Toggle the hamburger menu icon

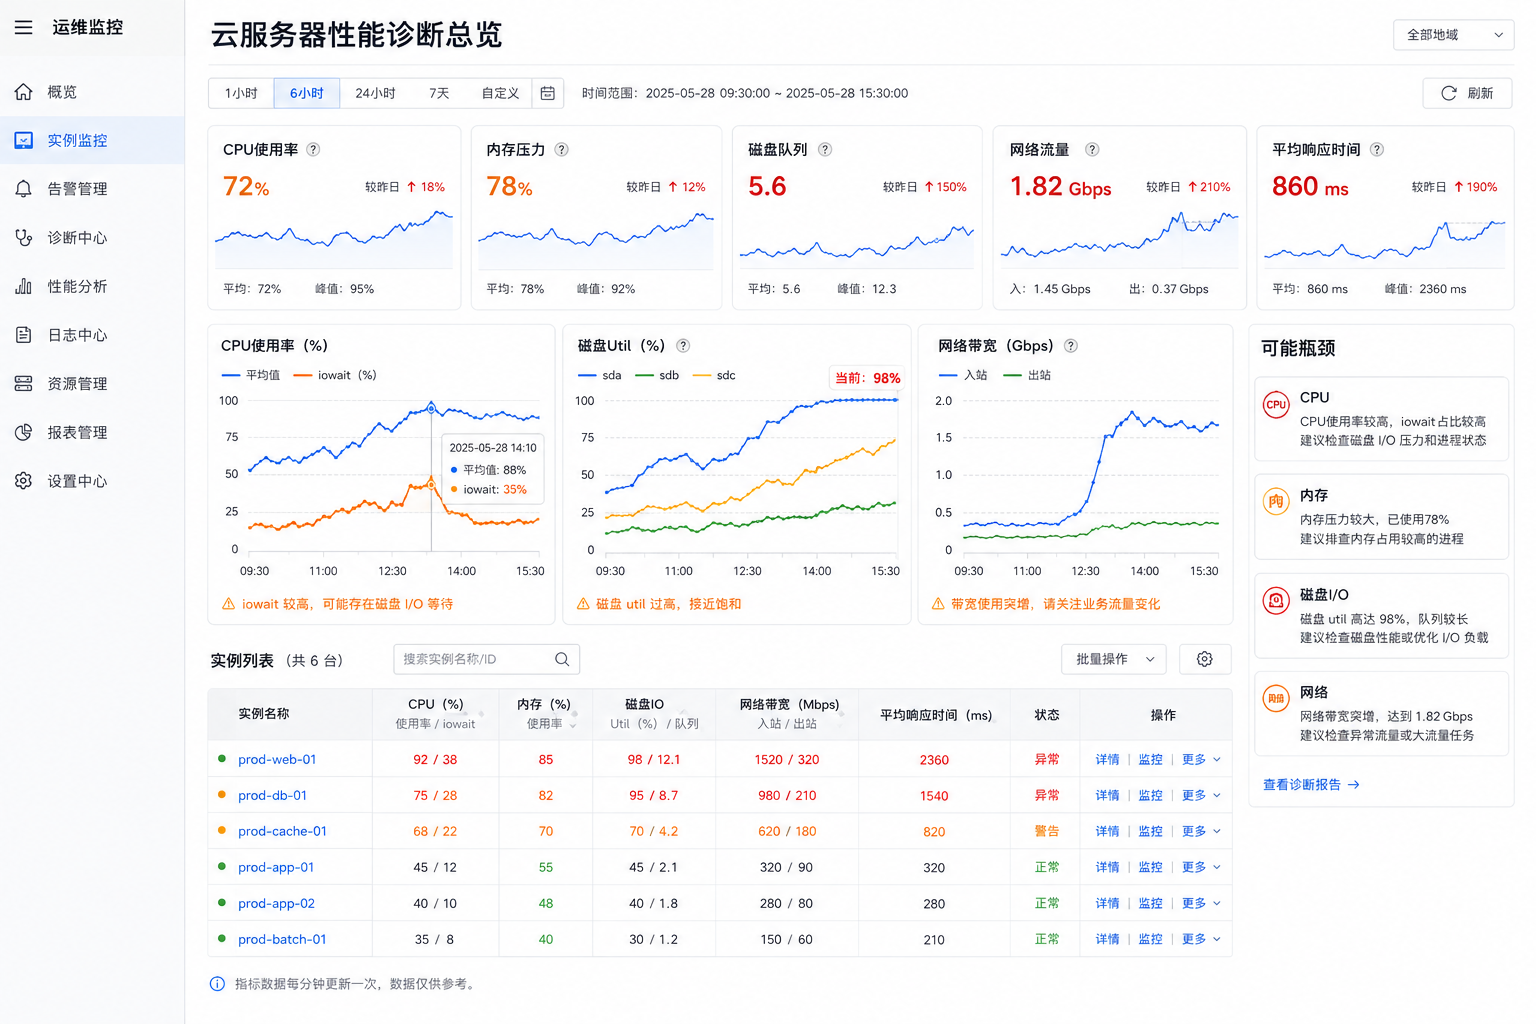coord(23,27)
